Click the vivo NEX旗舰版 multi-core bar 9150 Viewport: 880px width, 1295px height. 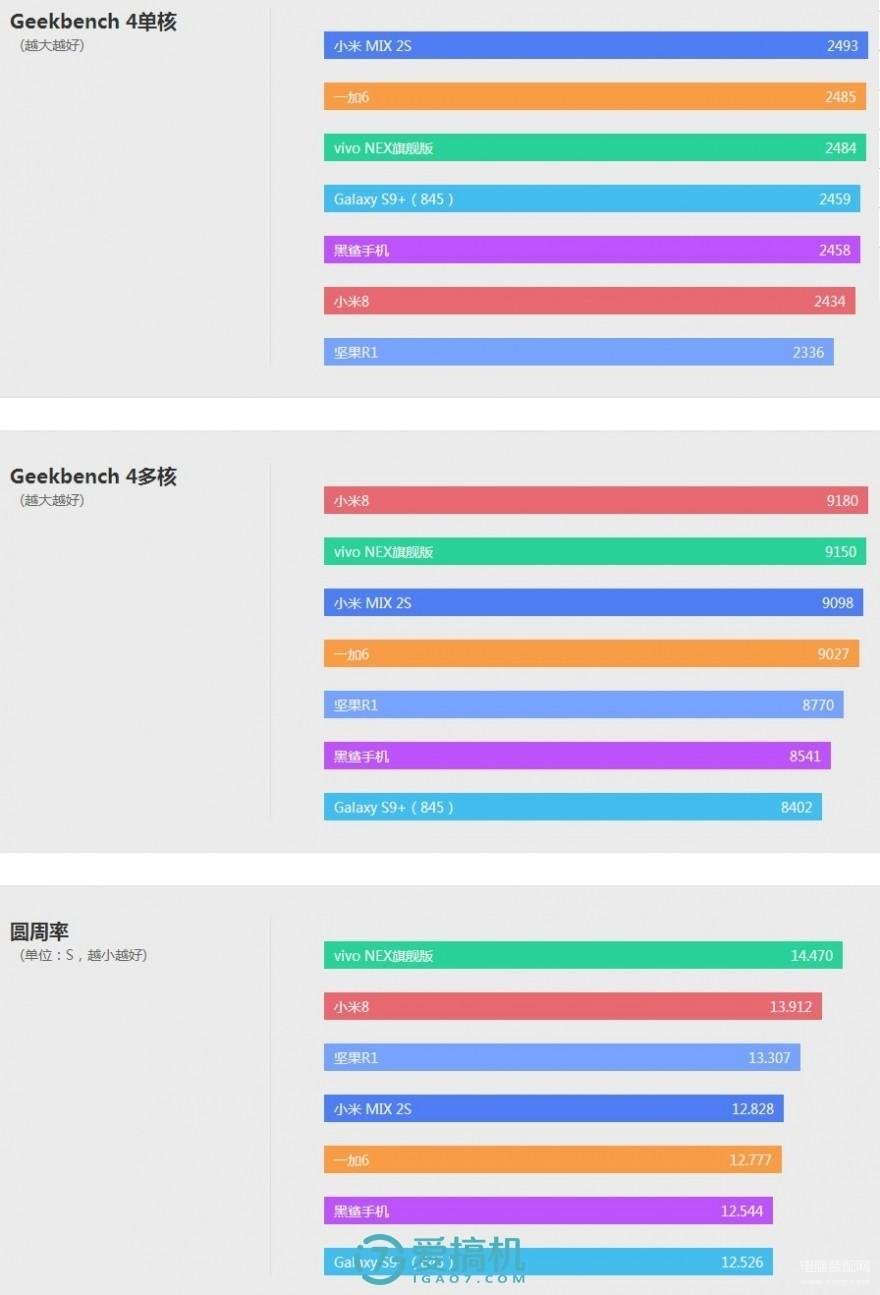pos(595,551)
